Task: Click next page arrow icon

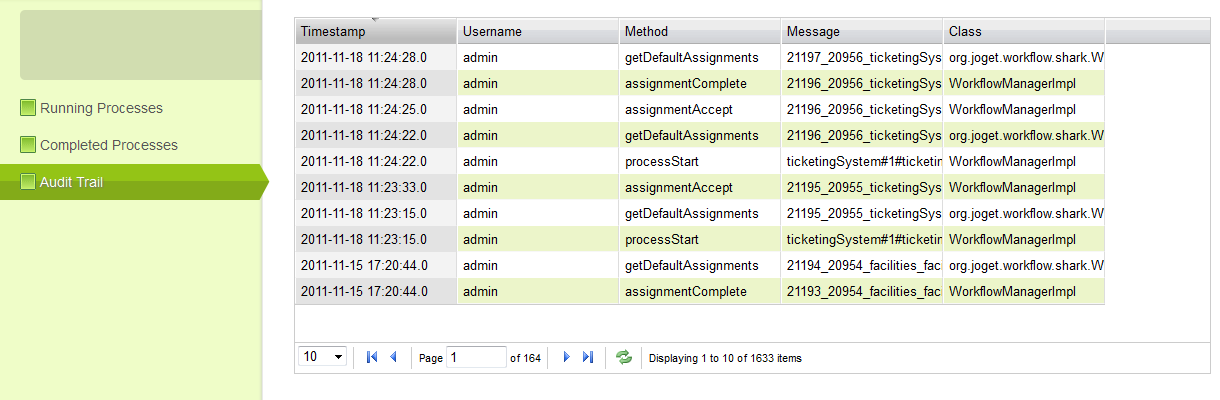Action: click(567, 357)
